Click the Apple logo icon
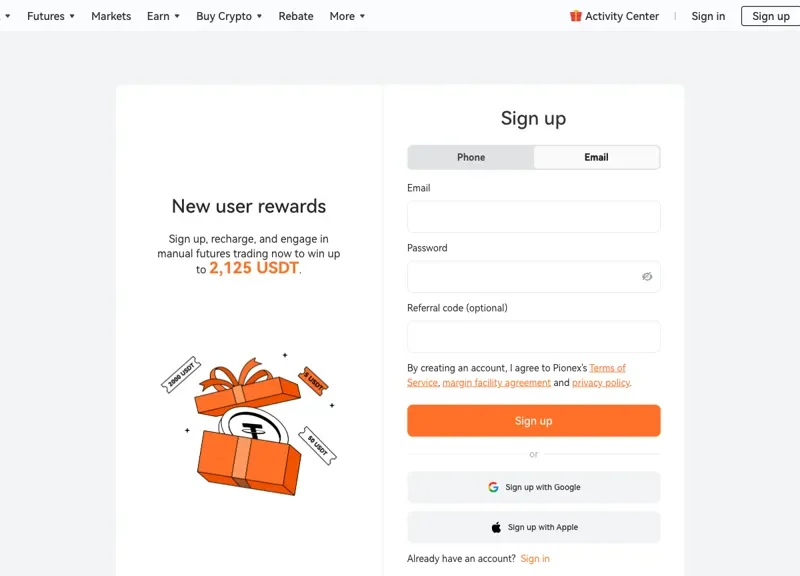The image size is (800, 576). point(496,527)
